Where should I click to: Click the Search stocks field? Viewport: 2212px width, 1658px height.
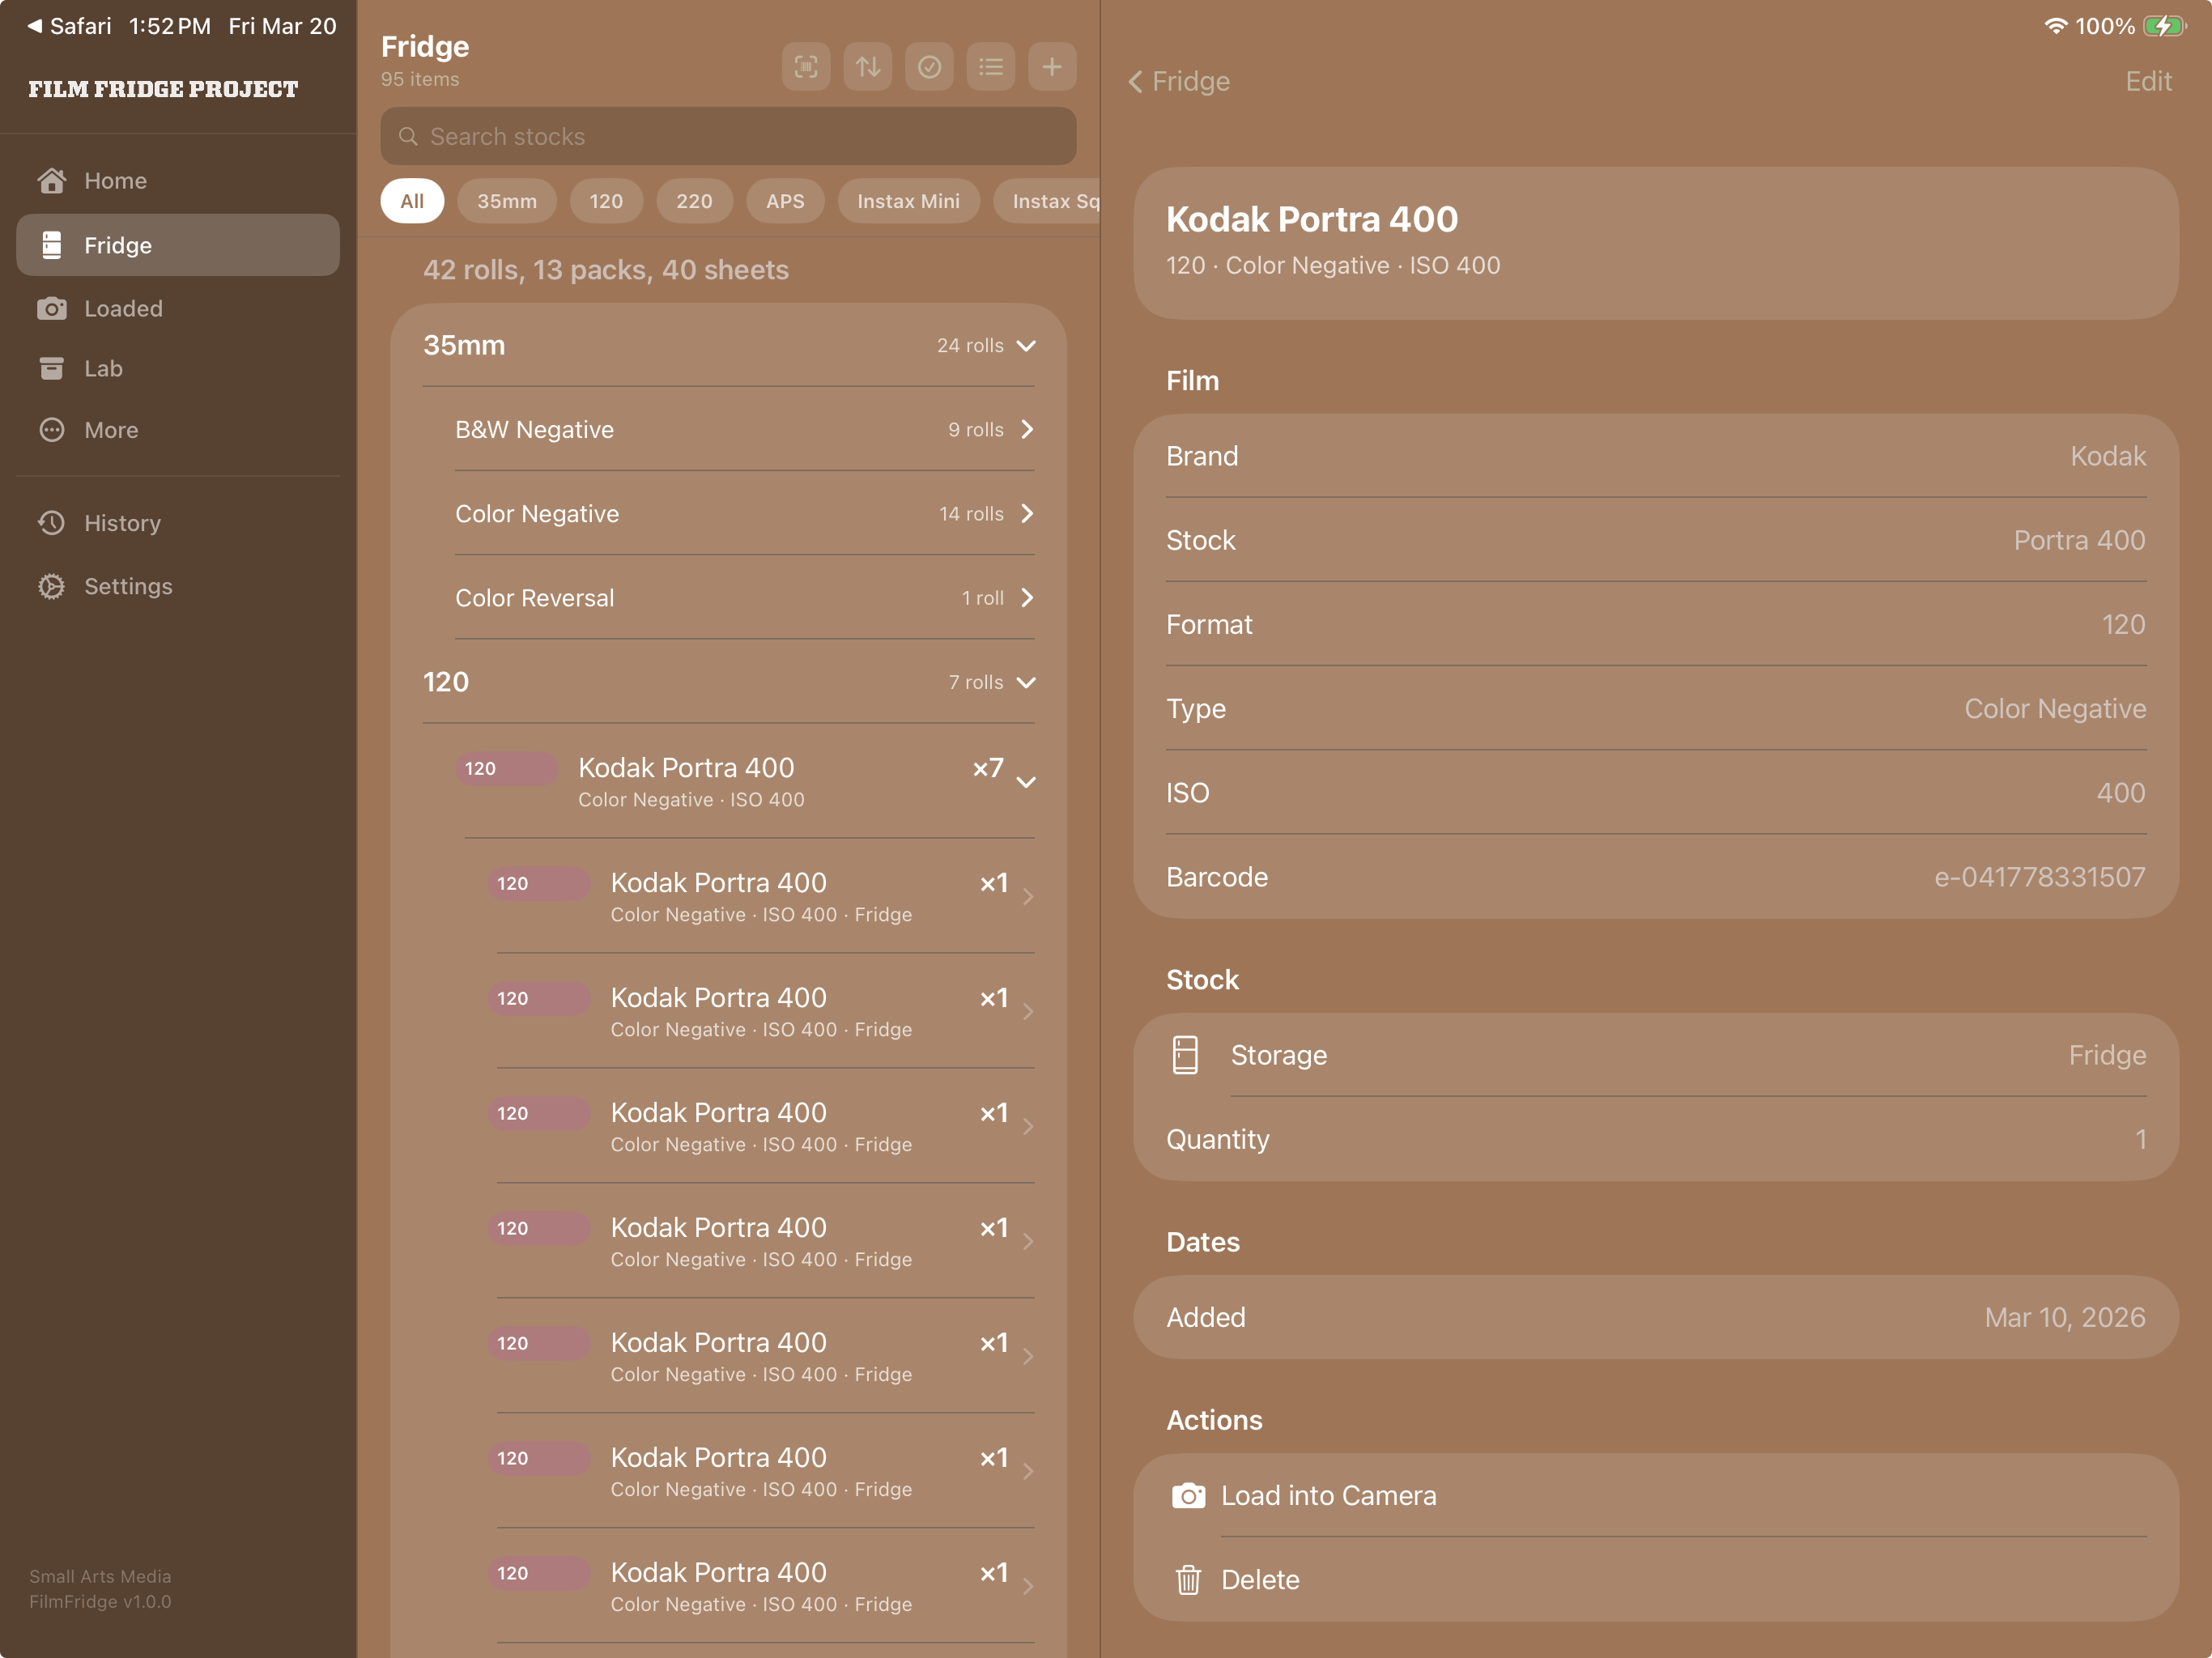pyautogui.click(x=727, y=137)
